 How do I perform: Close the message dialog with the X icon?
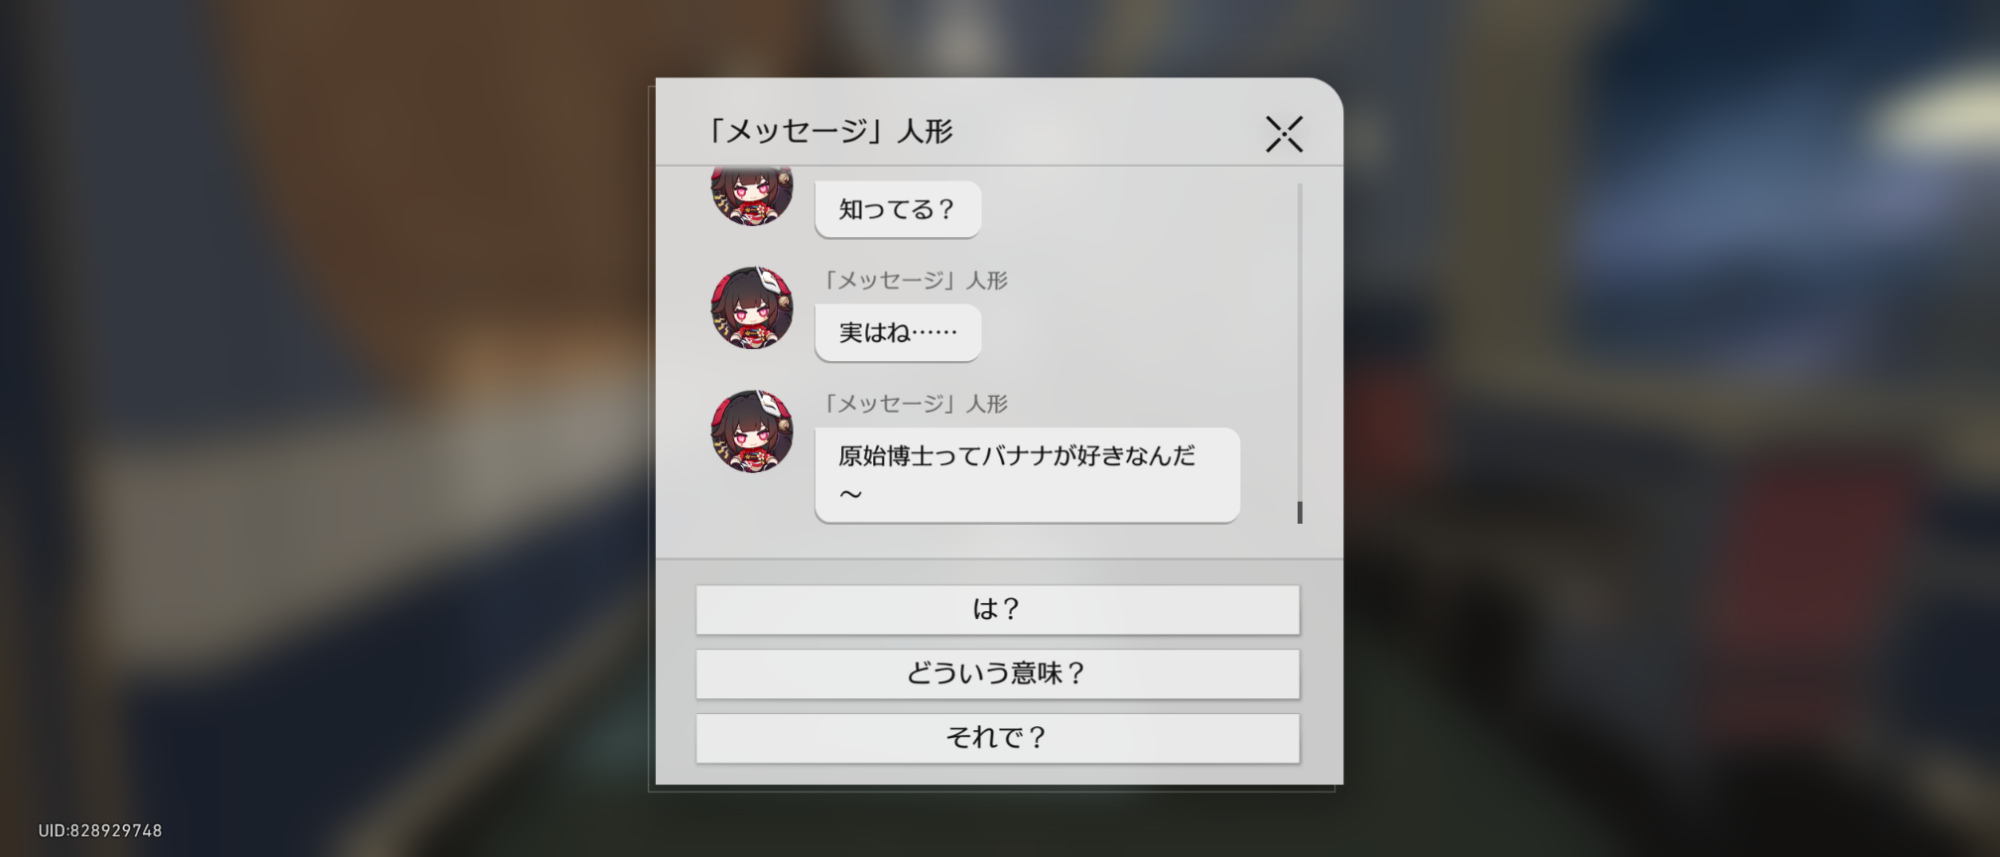1284,134
